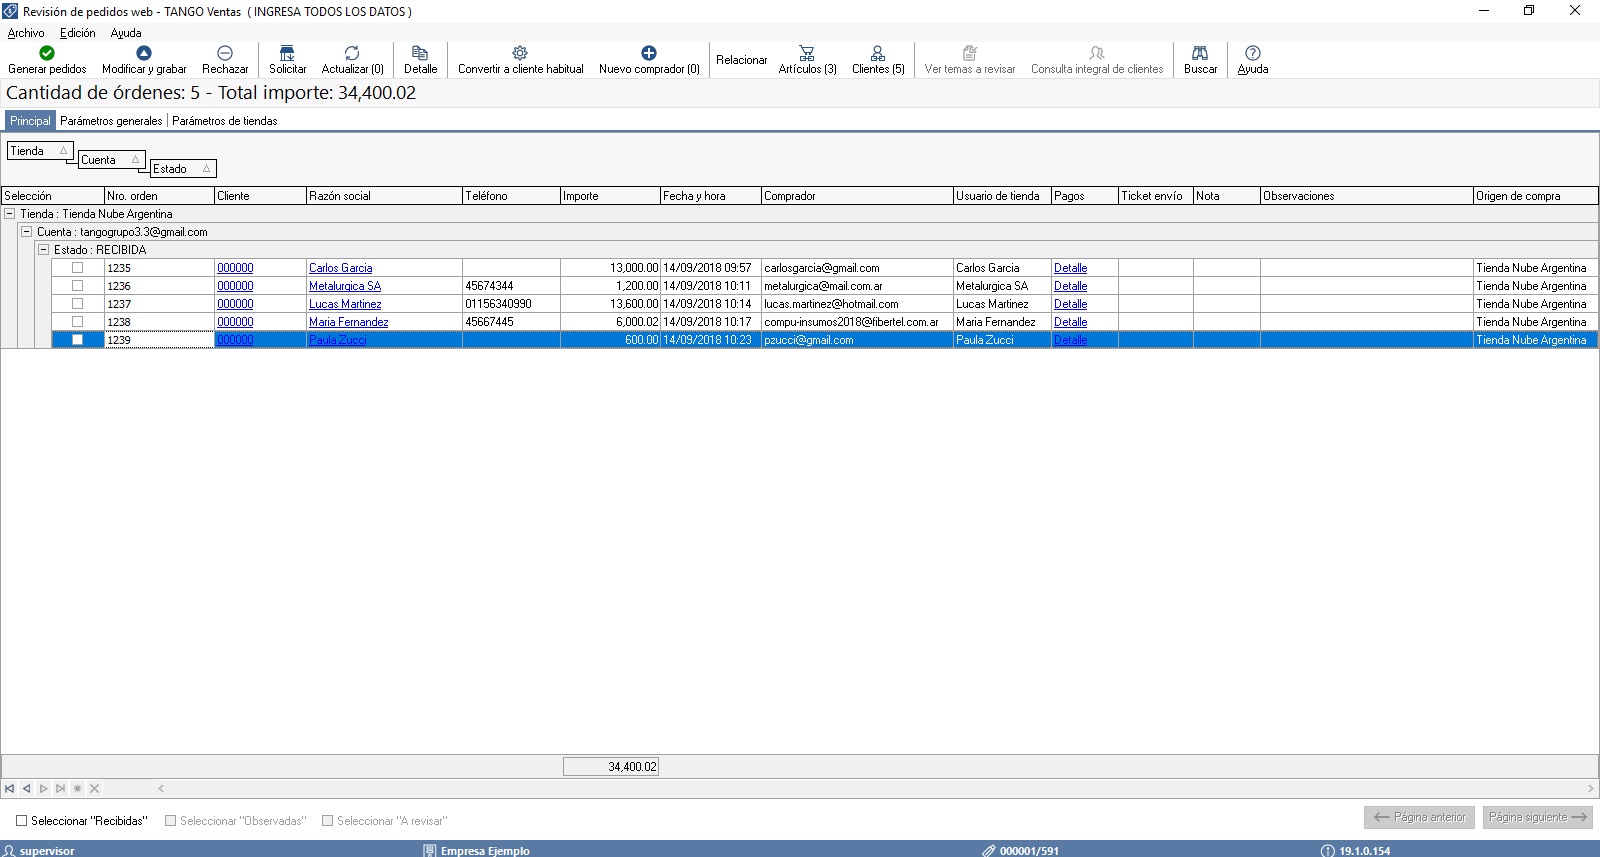Click Ver temas a revisar icon
The image size is (1600, 857).
pos(969,53)
